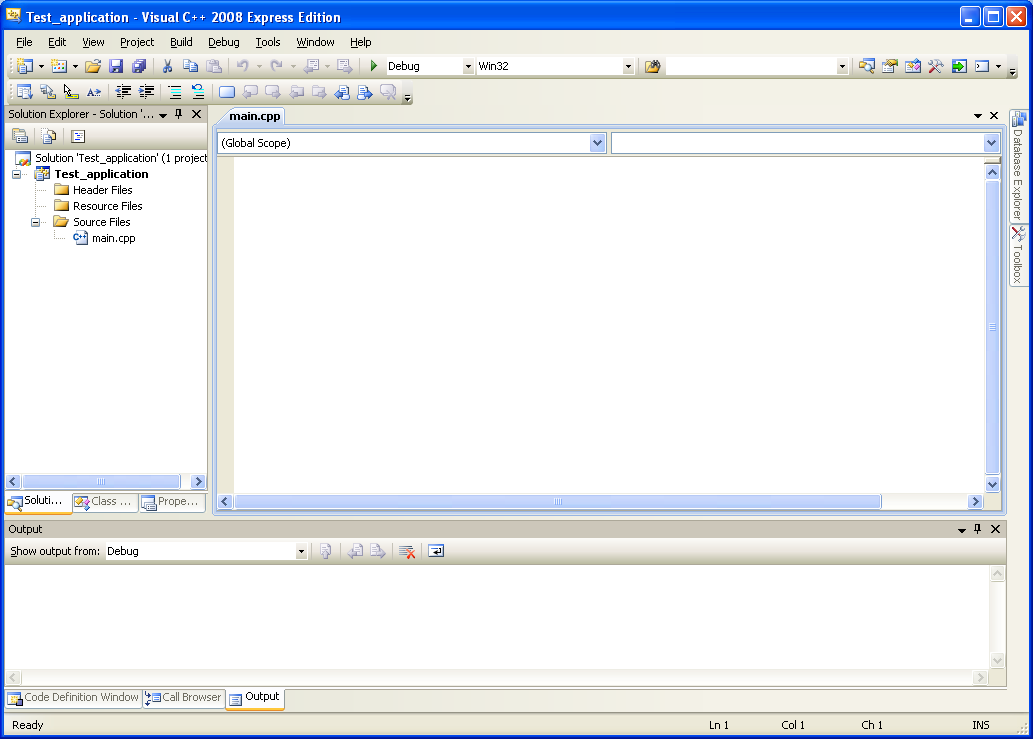Switch to the Class View tab
Screen dimensions: 1033x739
[x=105, y=502]
